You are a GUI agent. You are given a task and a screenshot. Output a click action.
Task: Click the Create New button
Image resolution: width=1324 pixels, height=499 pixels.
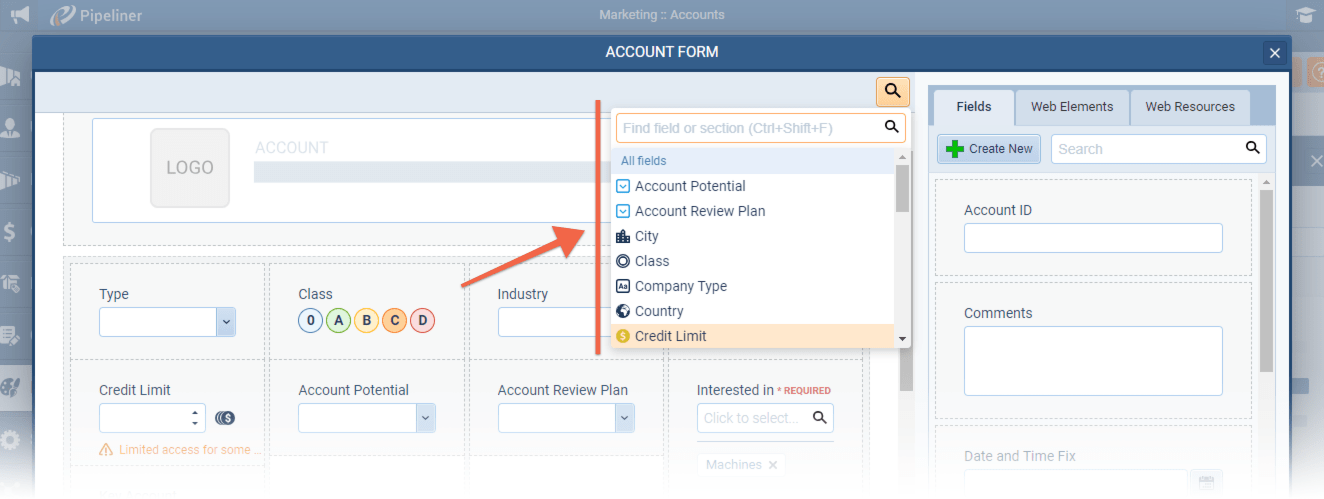(989, 149)
